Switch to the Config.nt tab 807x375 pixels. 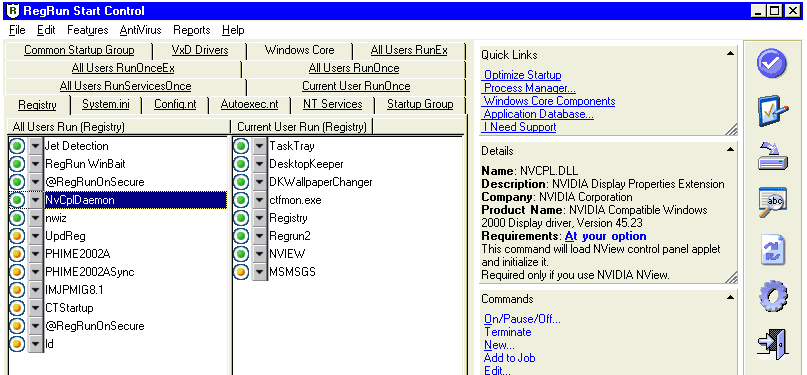(x=175, y=104)
